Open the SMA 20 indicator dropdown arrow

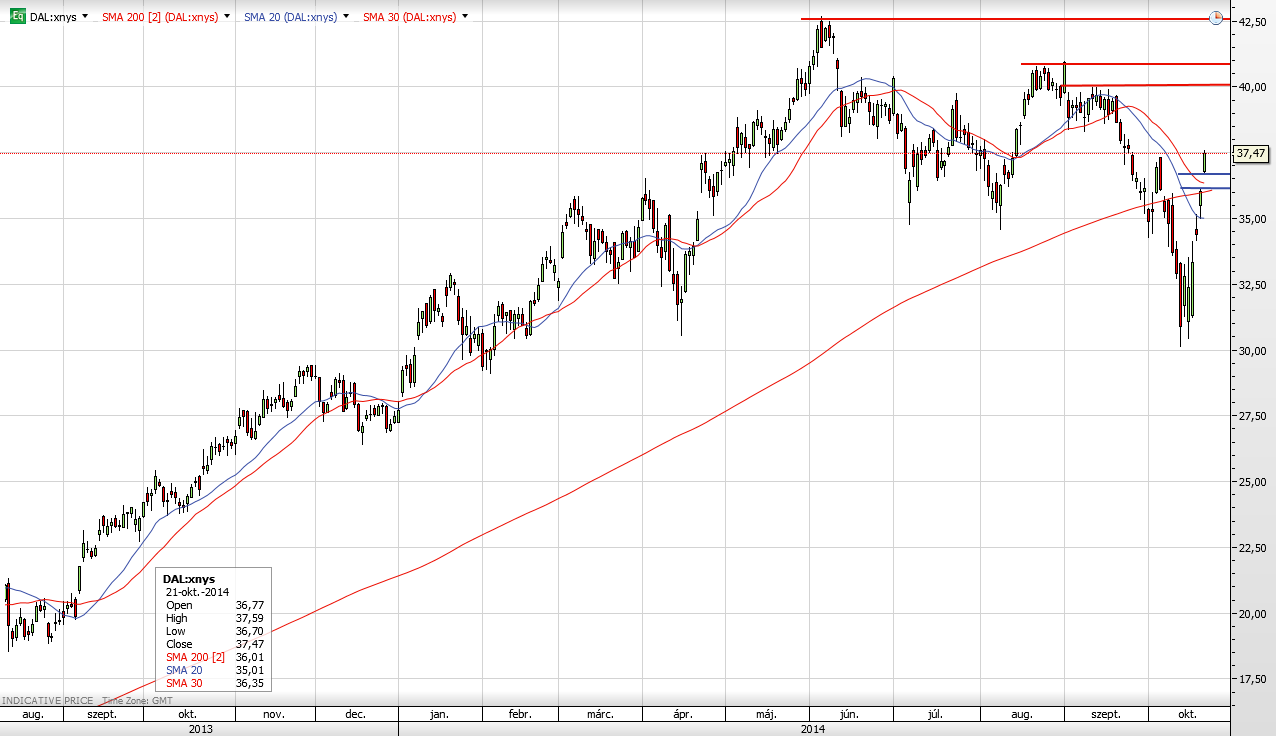point(346,17)
